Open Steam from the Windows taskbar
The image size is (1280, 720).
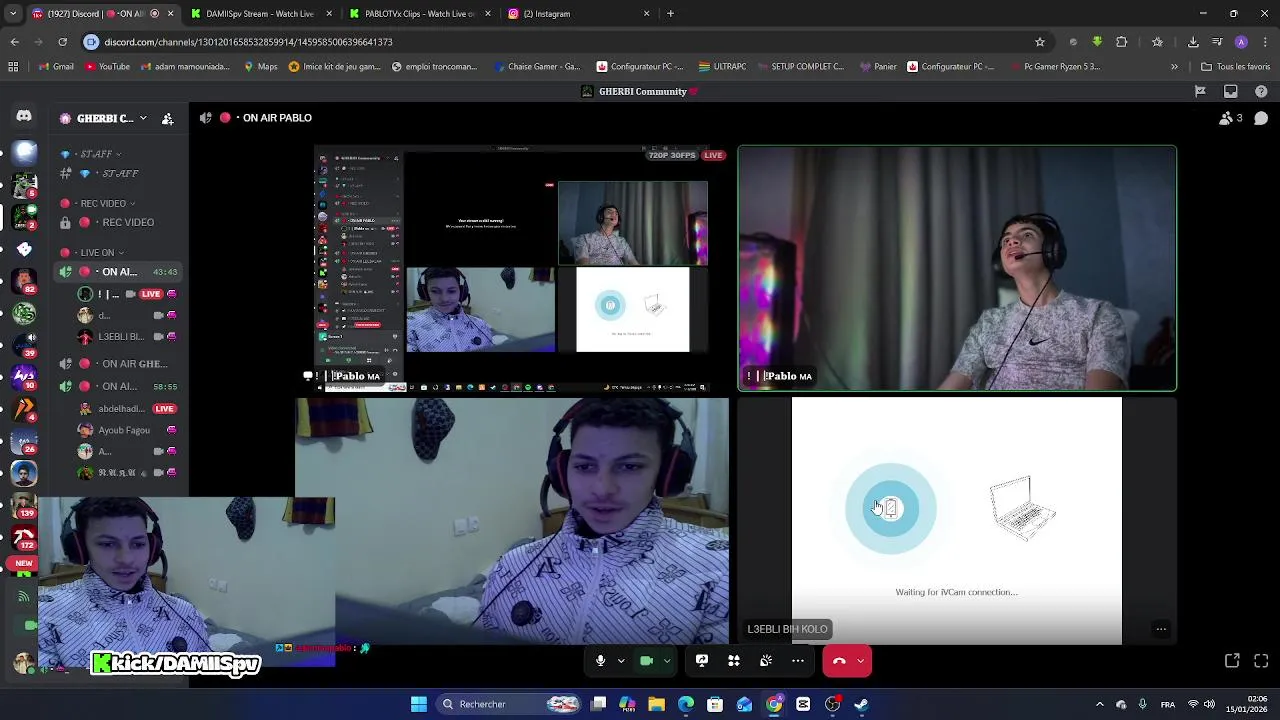pyautogui.click(x=861, y=704)
